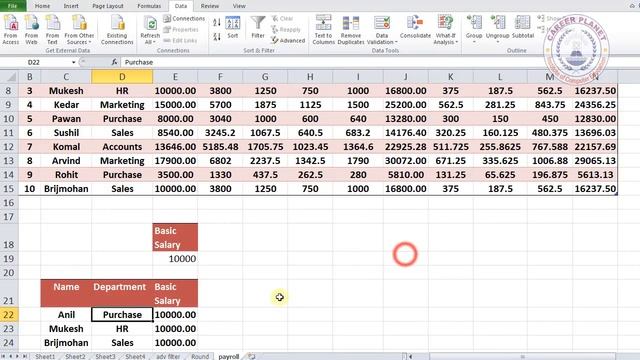Sort Z to A descending icon
Screen dimensions: 640x360
tap(217, 37)
